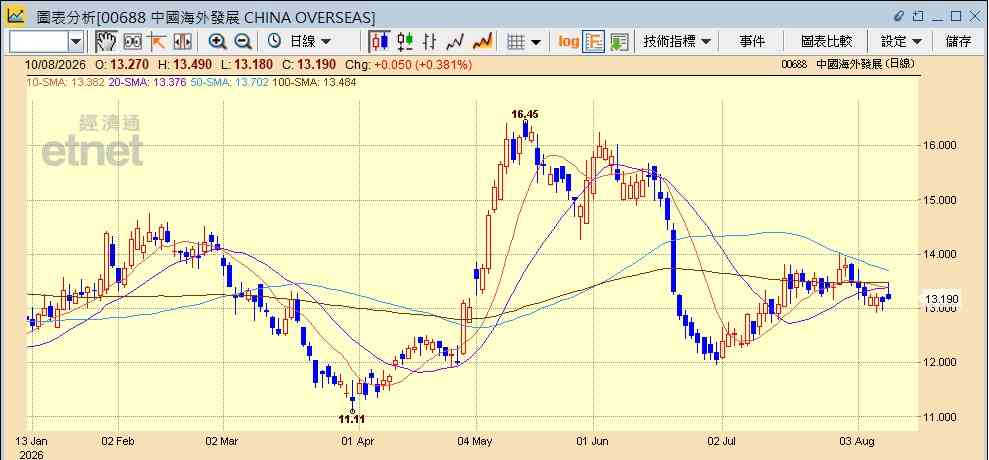Click the 20-SMA: 13.376 label
This screenshot has width=989, height=460.
point(148,82)
